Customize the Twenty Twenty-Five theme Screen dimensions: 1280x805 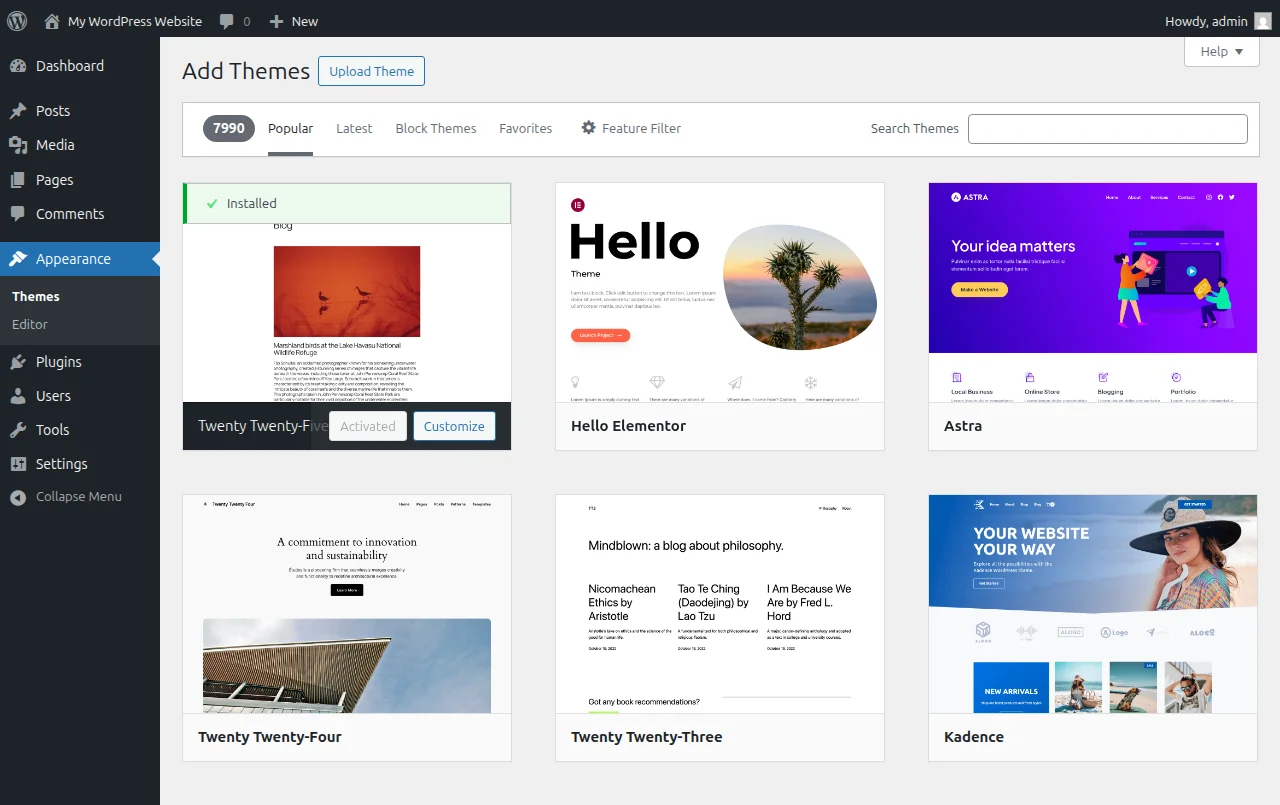coord(454,425)
